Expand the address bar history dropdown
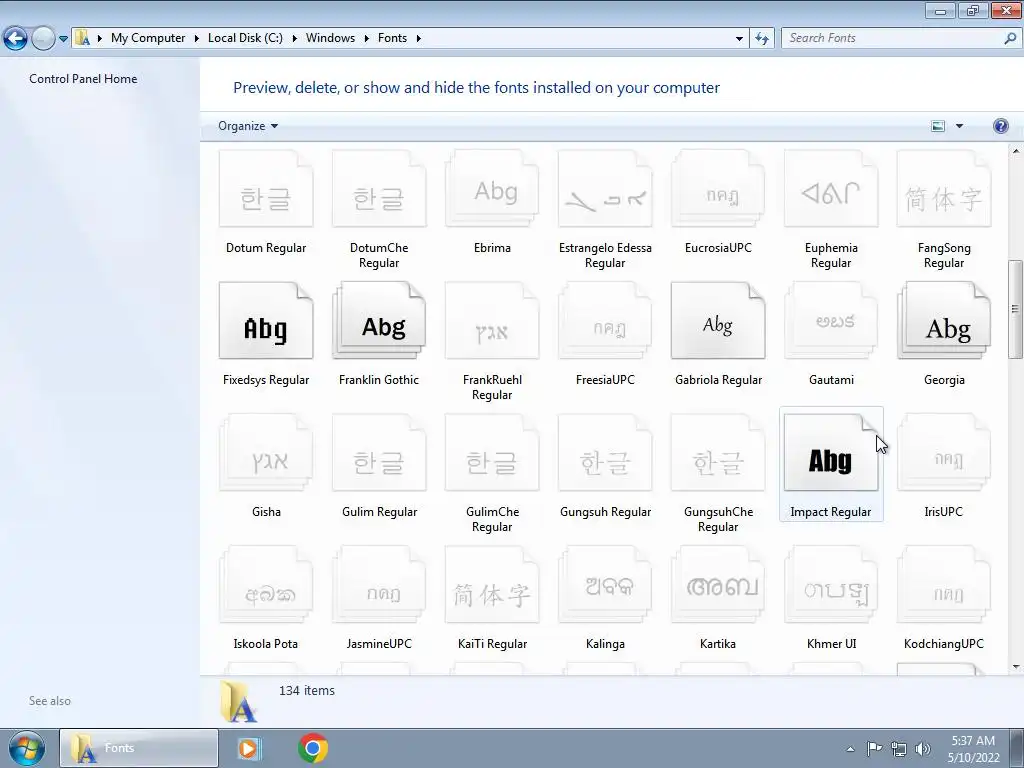 tap(739, 39)
